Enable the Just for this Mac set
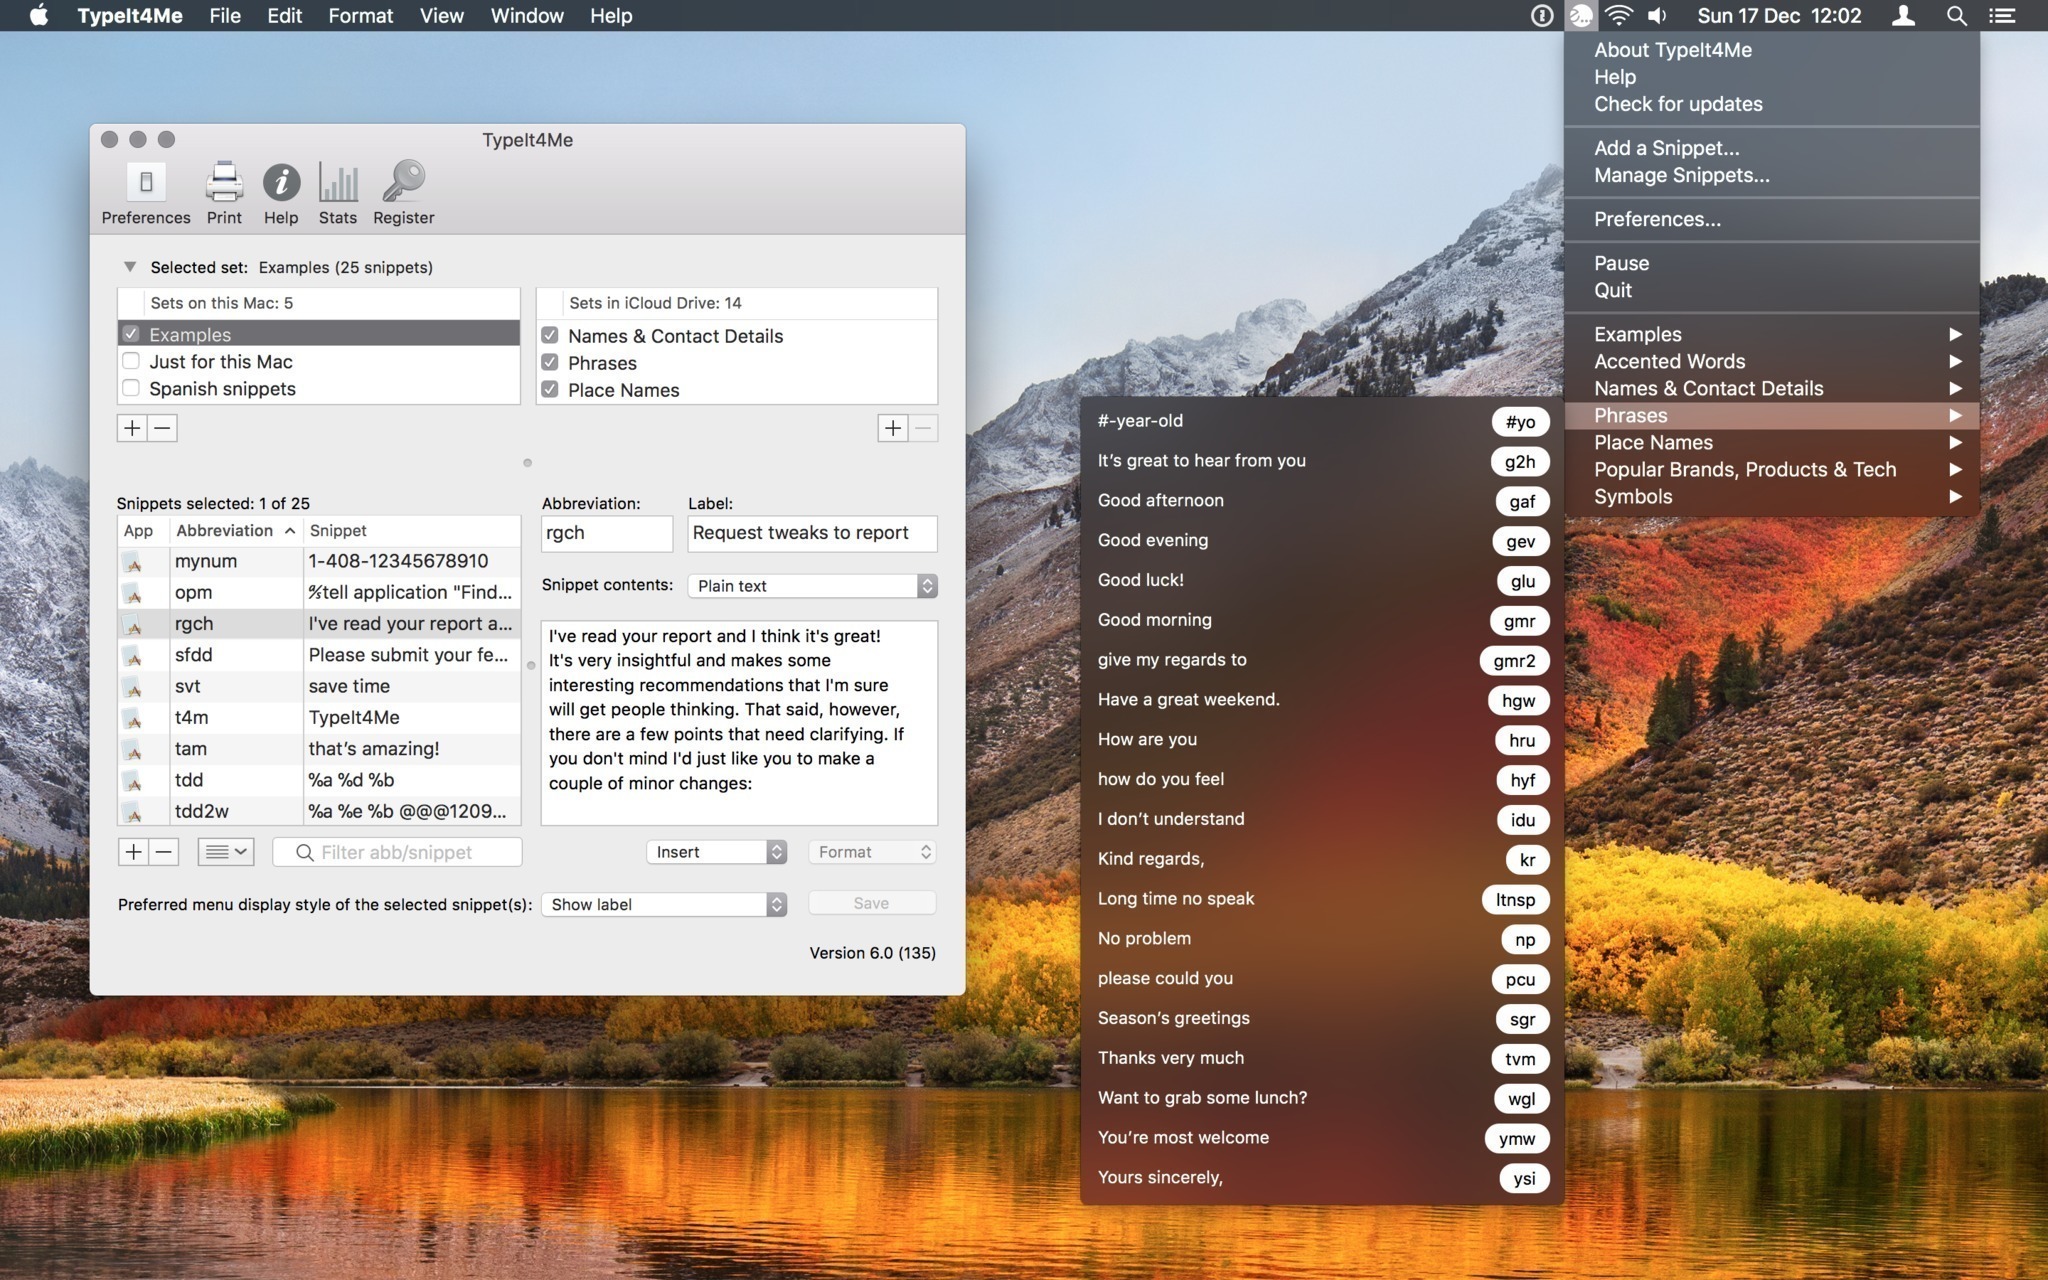The image size is (2048, 1280). (x=131, y=361)
